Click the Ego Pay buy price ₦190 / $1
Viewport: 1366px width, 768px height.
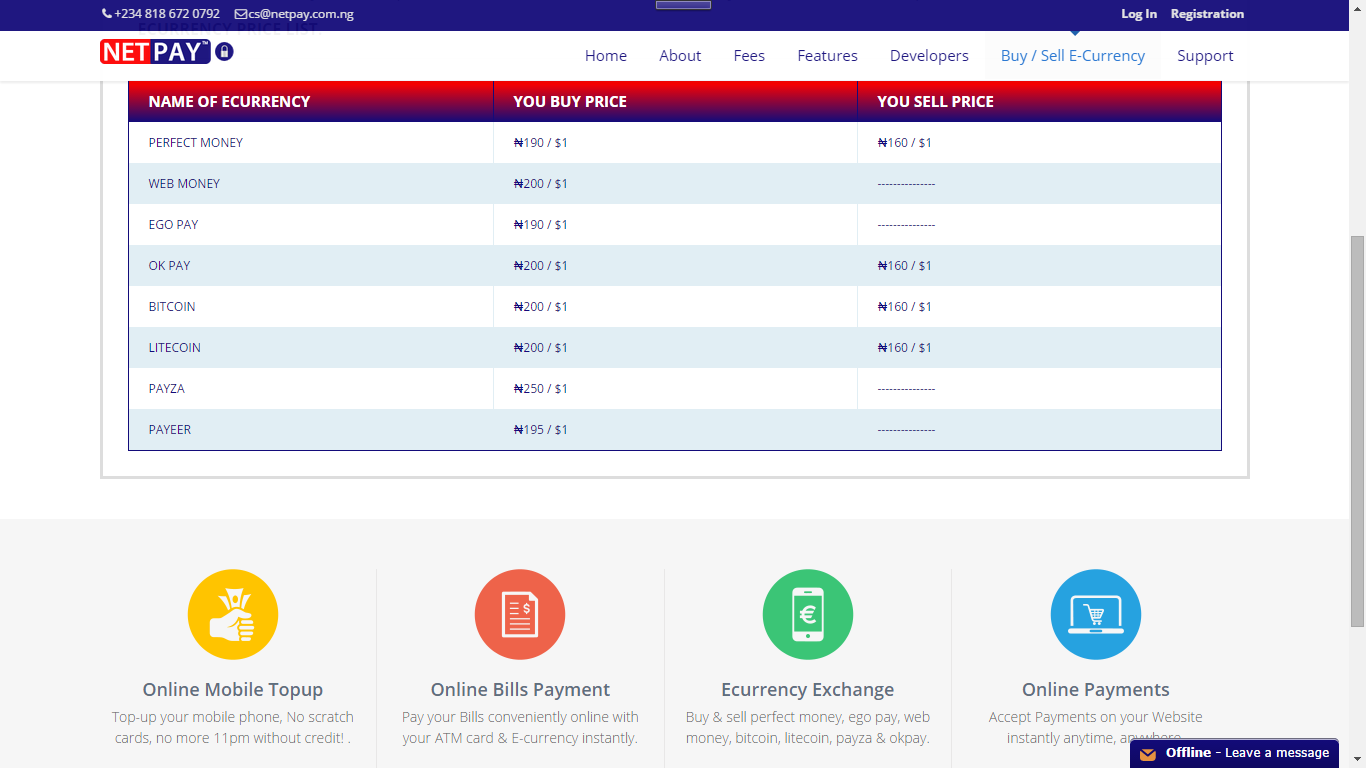click(540, 225)
